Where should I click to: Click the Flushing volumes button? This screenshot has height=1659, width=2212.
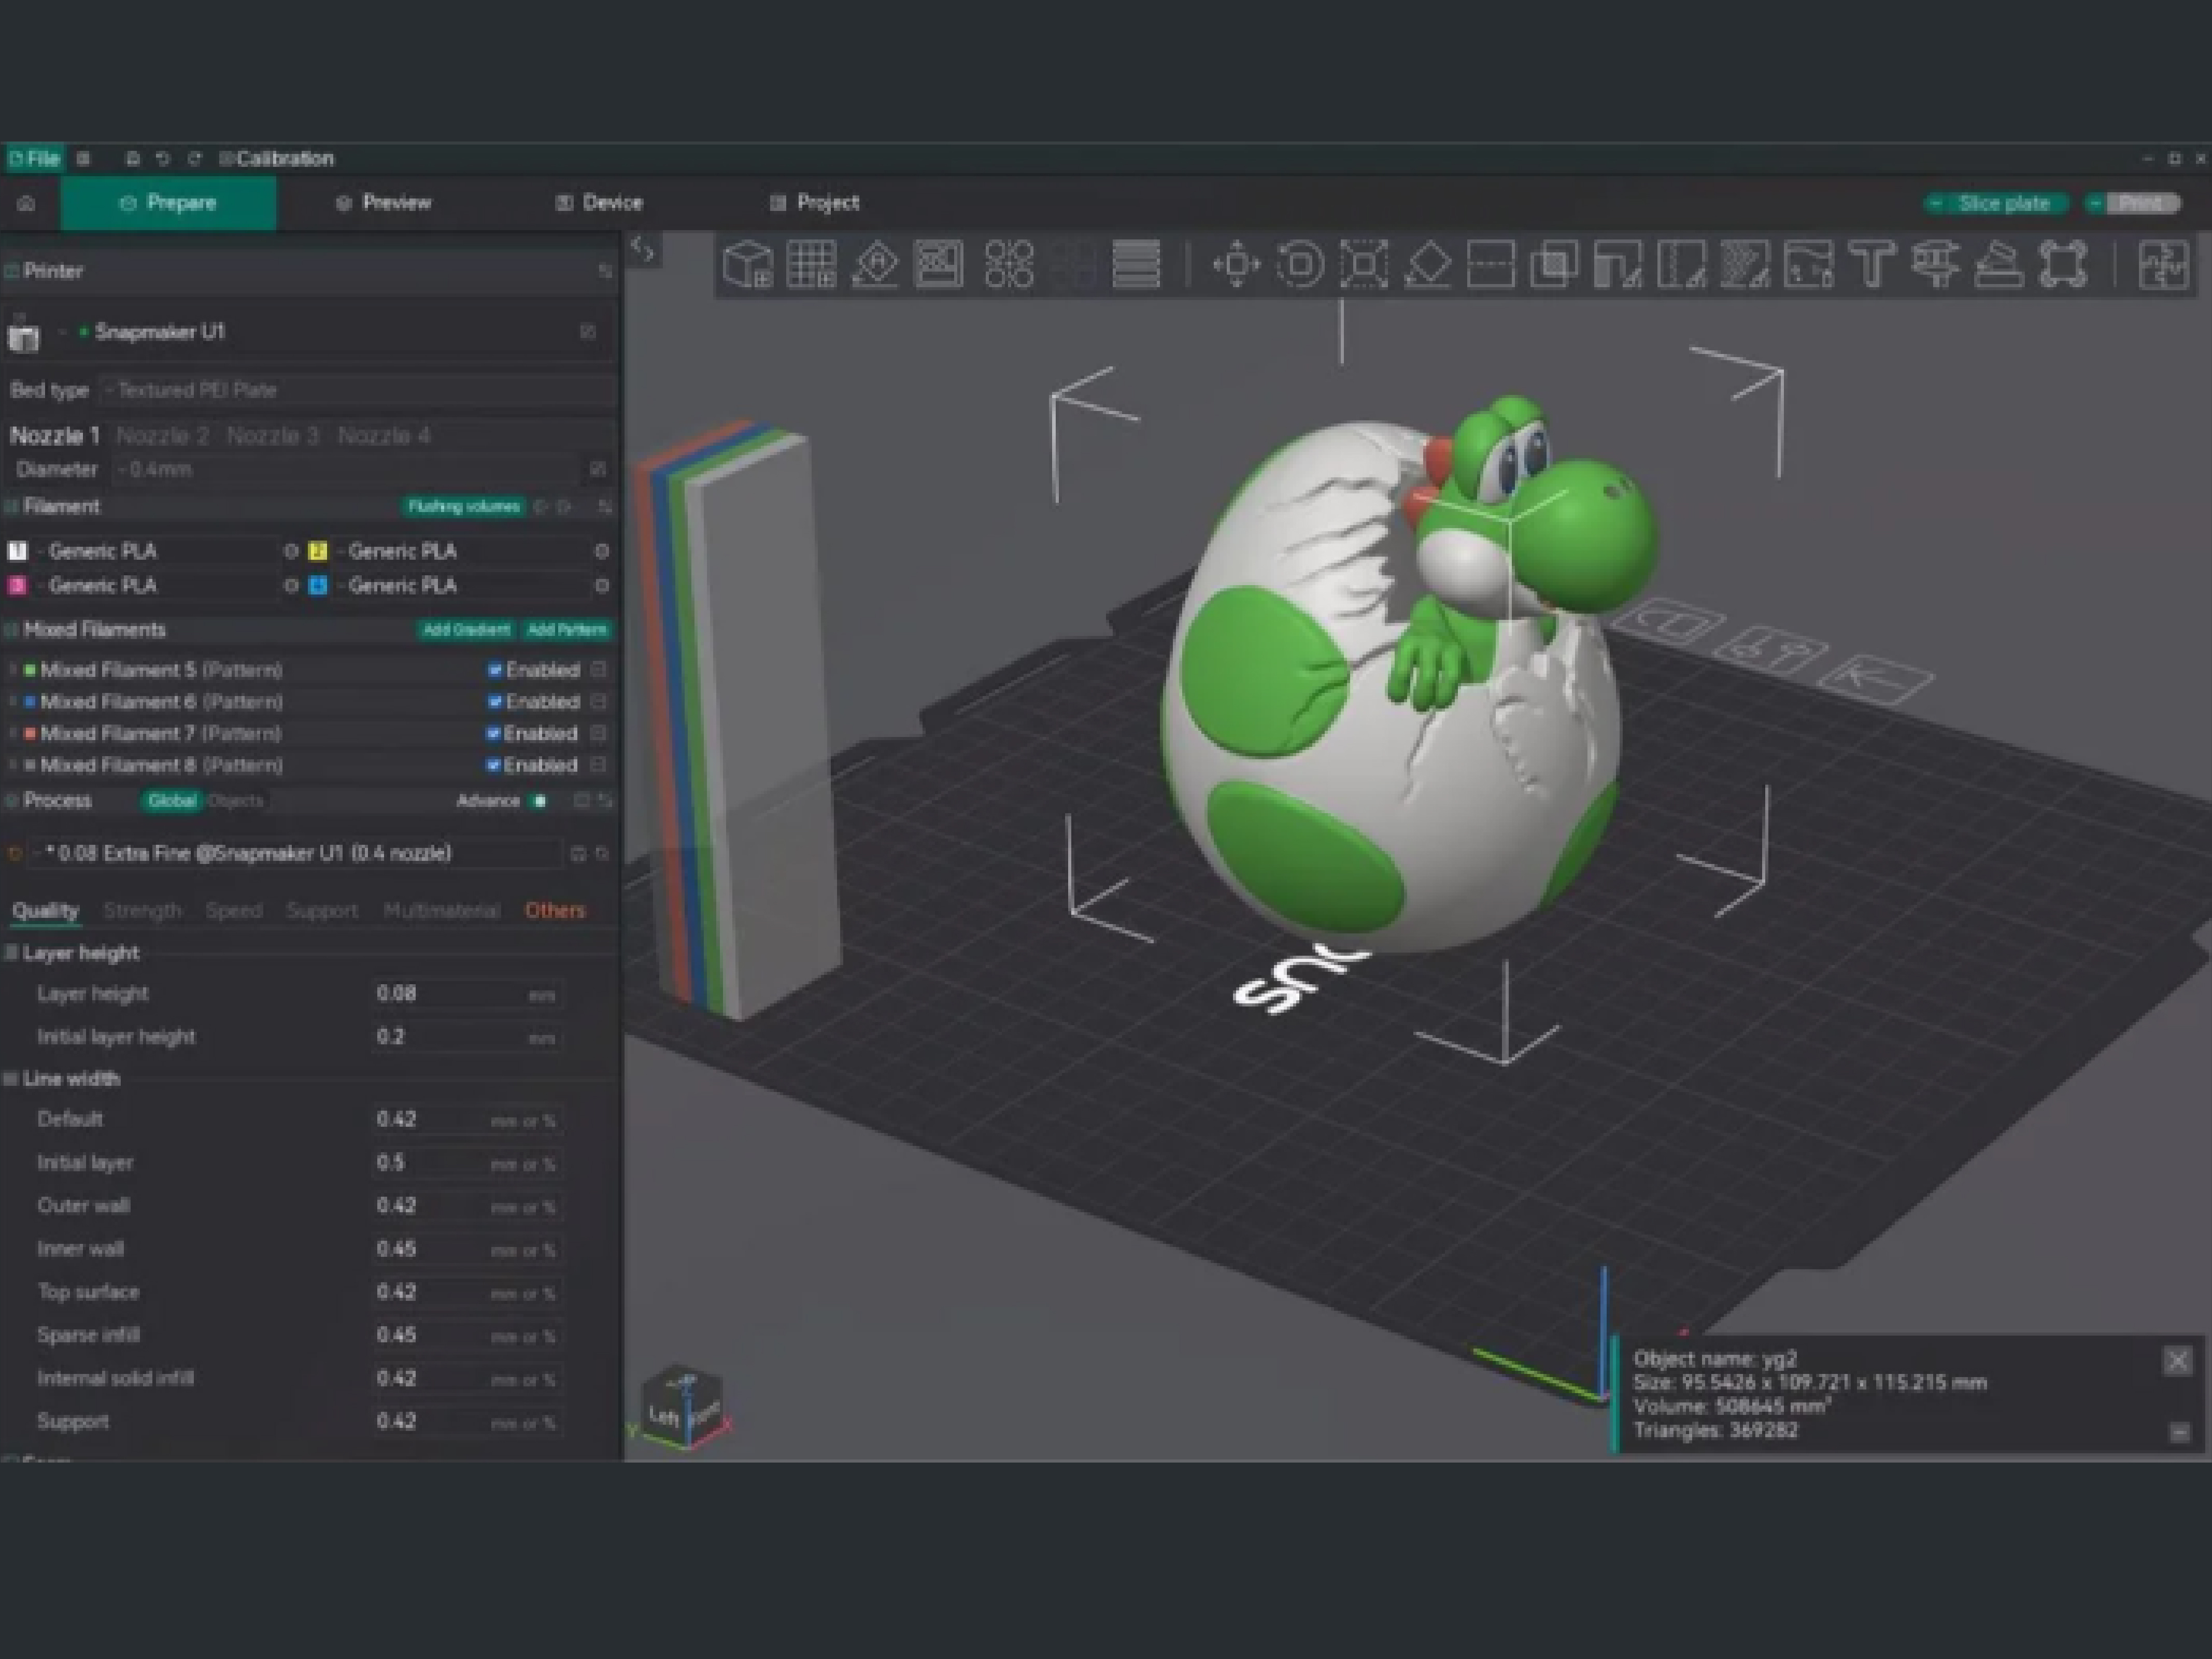point(463,507)
